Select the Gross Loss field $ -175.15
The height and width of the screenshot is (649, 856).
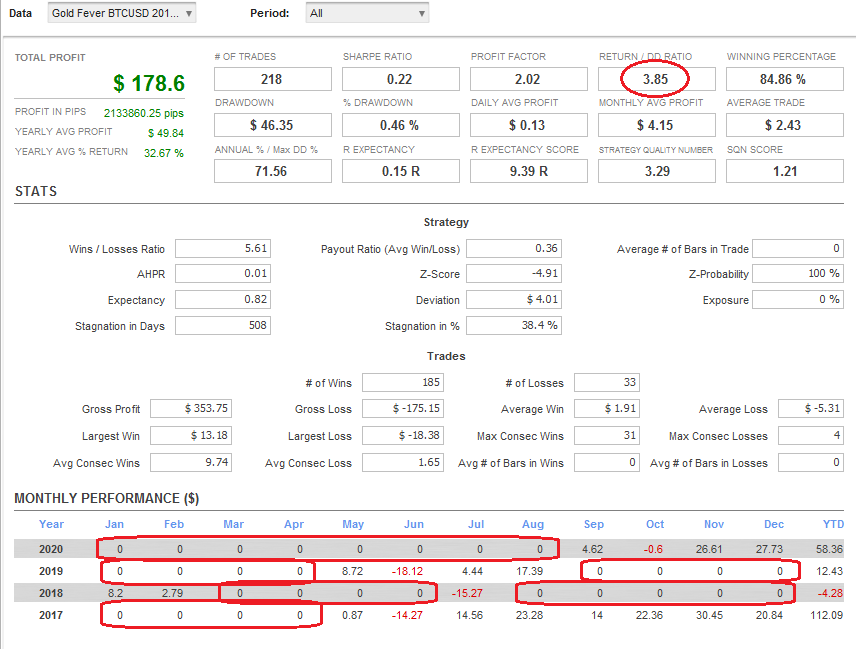tap(403, 408)
